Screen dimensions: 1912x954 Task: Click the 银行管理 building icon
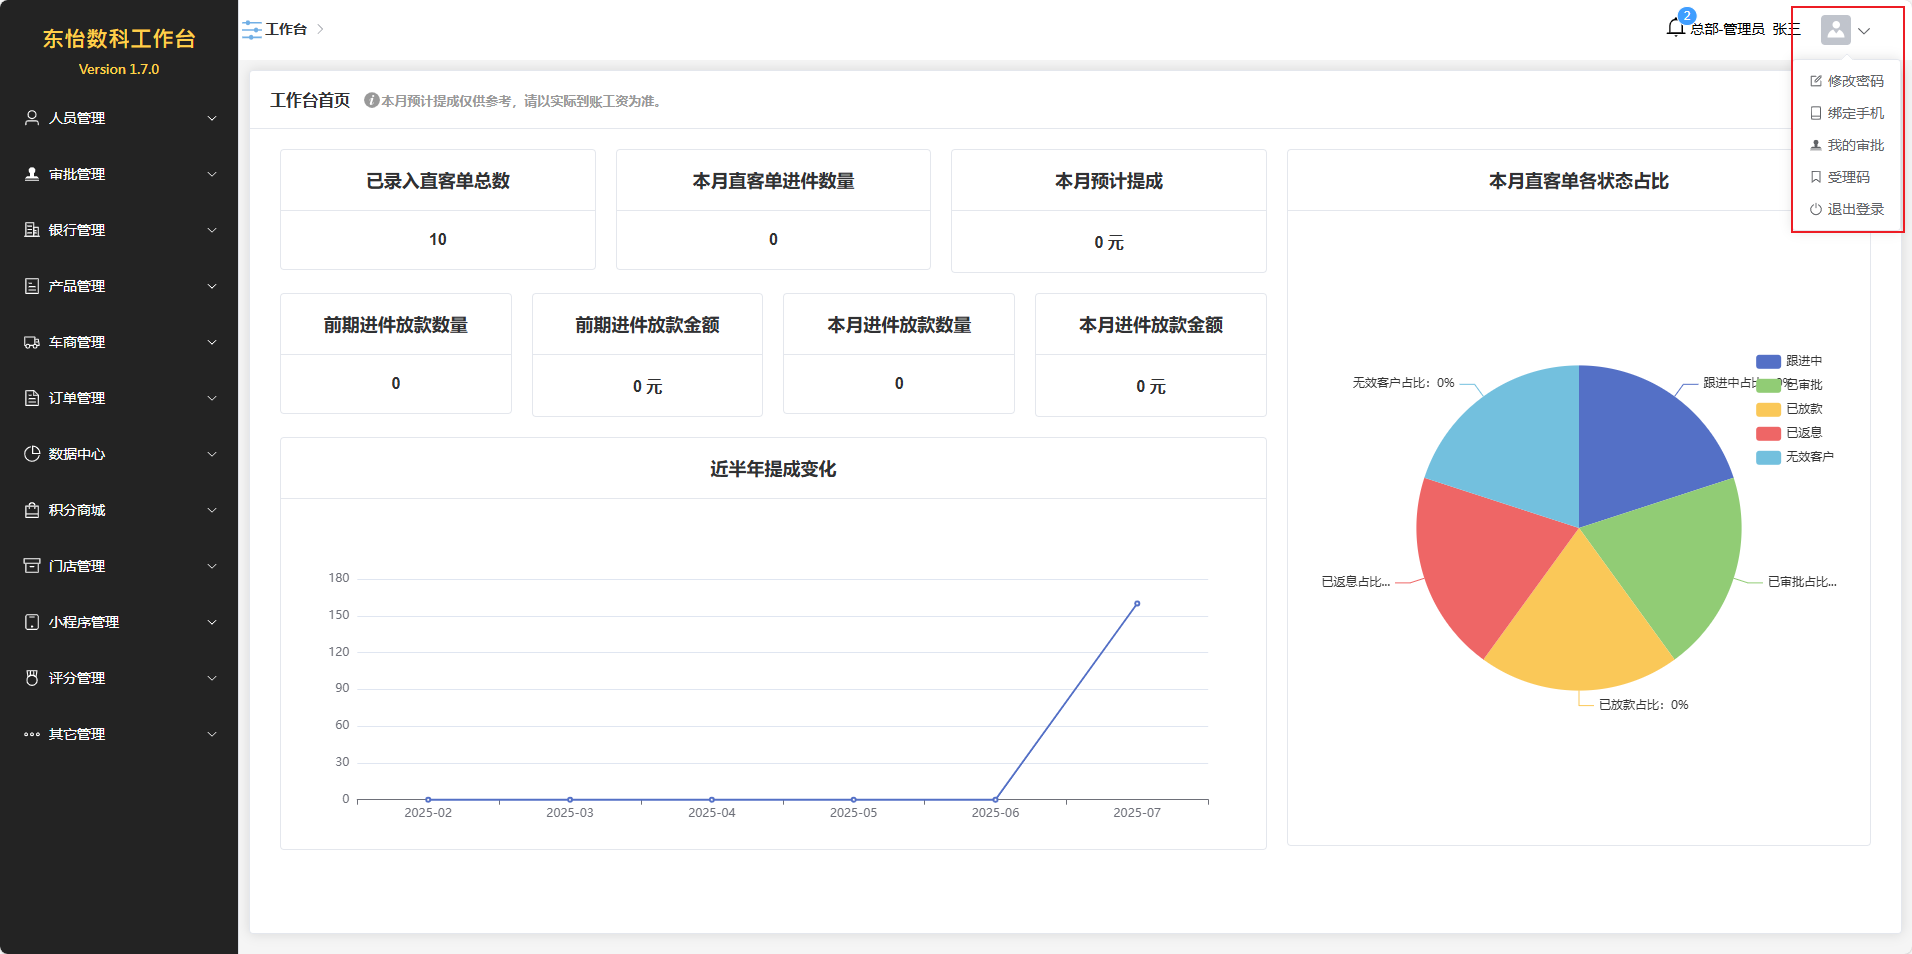point(32,230)
